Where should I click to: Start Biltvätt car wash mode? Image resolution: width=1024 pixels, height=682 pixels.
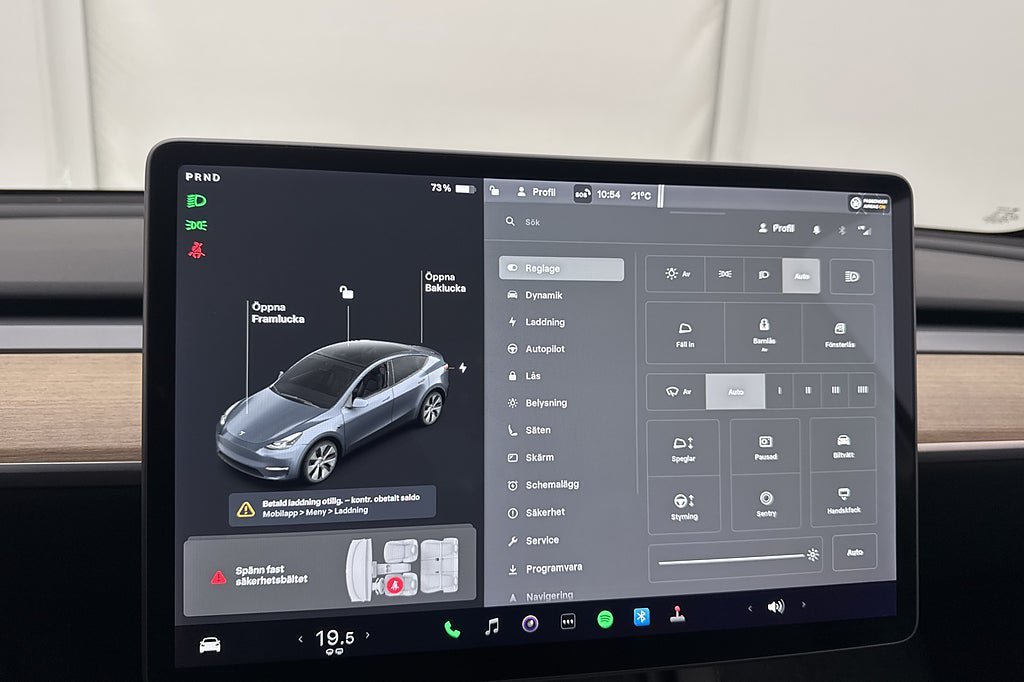(843, 446)
